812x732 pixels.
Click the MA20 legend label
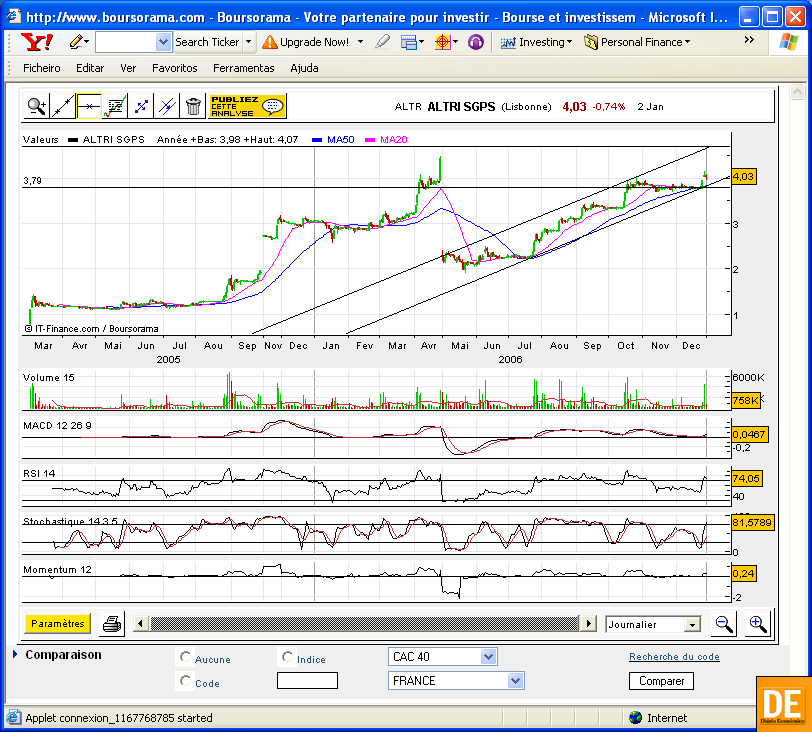click(394, 139)
